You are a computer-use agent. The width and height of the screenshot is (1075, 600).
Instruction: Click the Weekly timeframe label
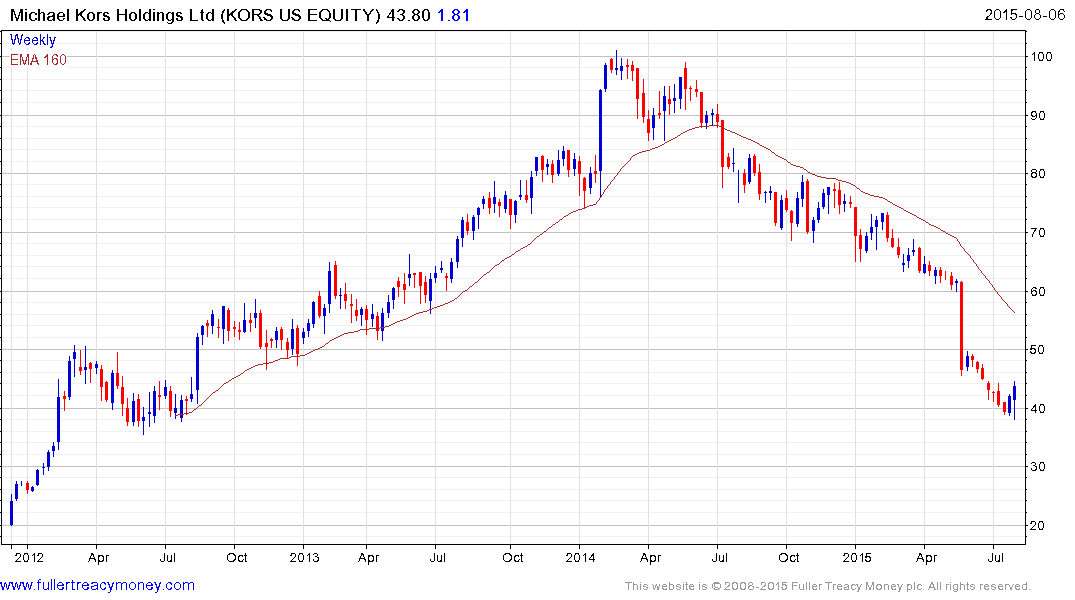(x=33, y=40)
